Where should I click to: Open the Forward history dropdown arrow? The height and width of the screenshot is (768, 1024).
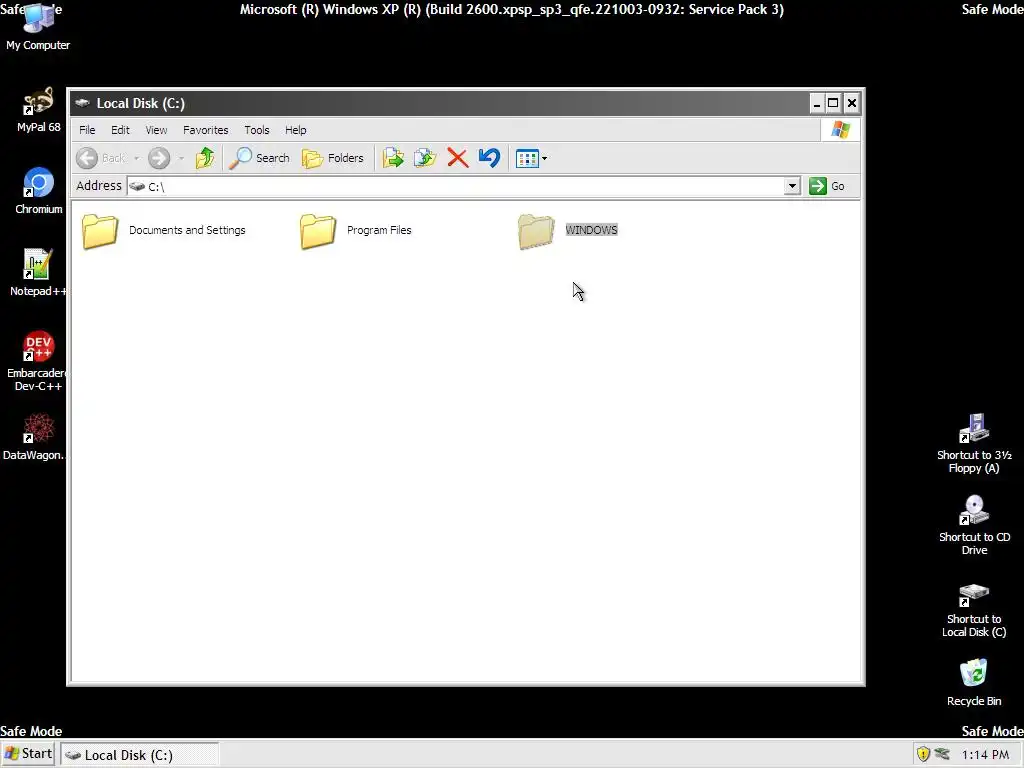(x=181, y=158)
